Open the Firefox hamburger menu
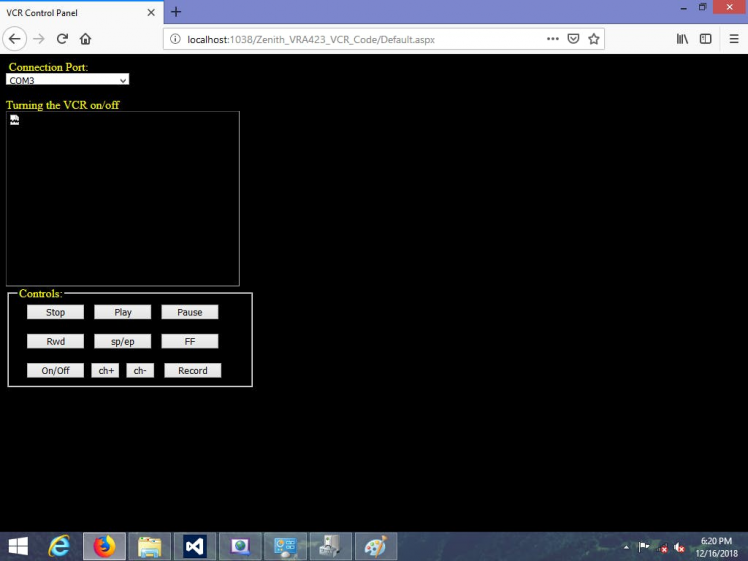This screenshot has height=561, width=748. point(734,39)
